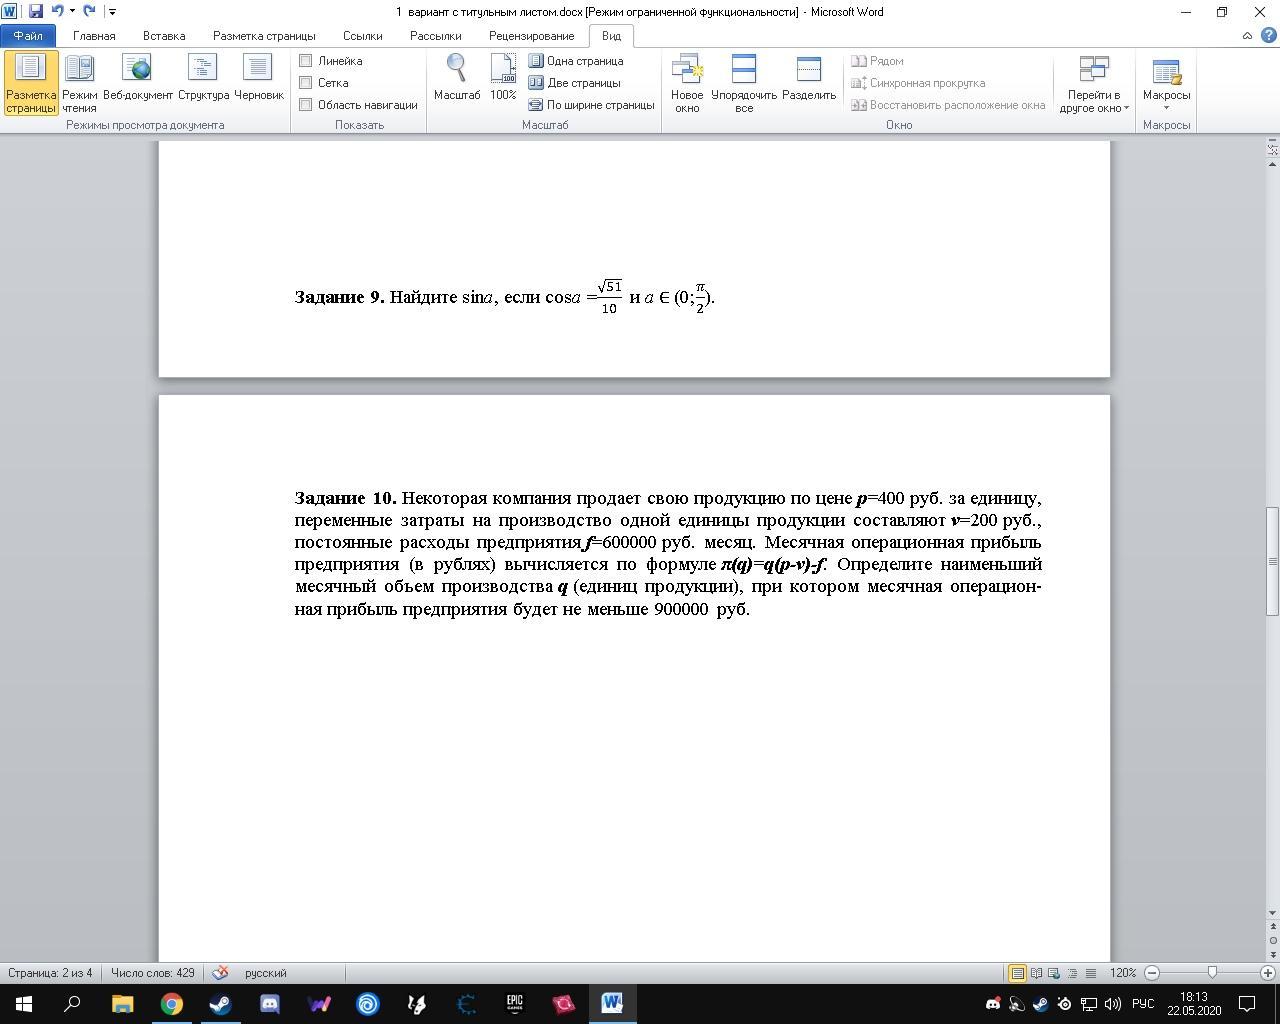Image resolution: width=1280 pixels, height=1024 pixels.
Task: Show Одна страница layout
Action: (x=576, y=61)
